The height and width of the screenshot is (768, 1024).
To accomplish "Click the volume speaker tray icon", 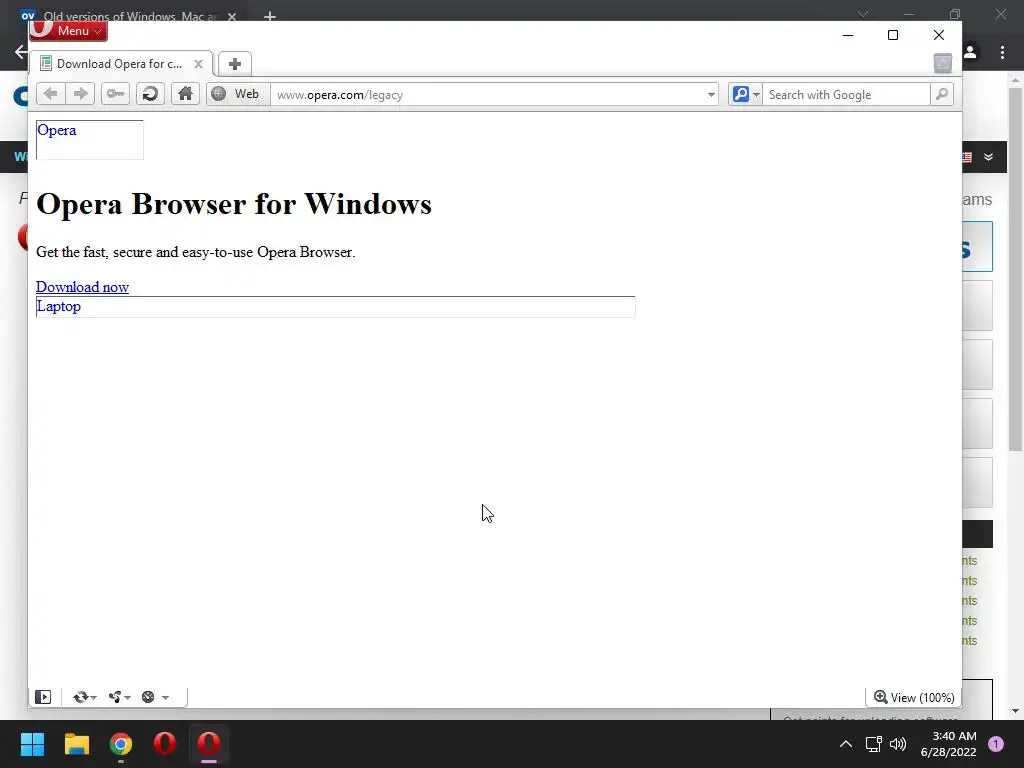I will tap(898, 744).
